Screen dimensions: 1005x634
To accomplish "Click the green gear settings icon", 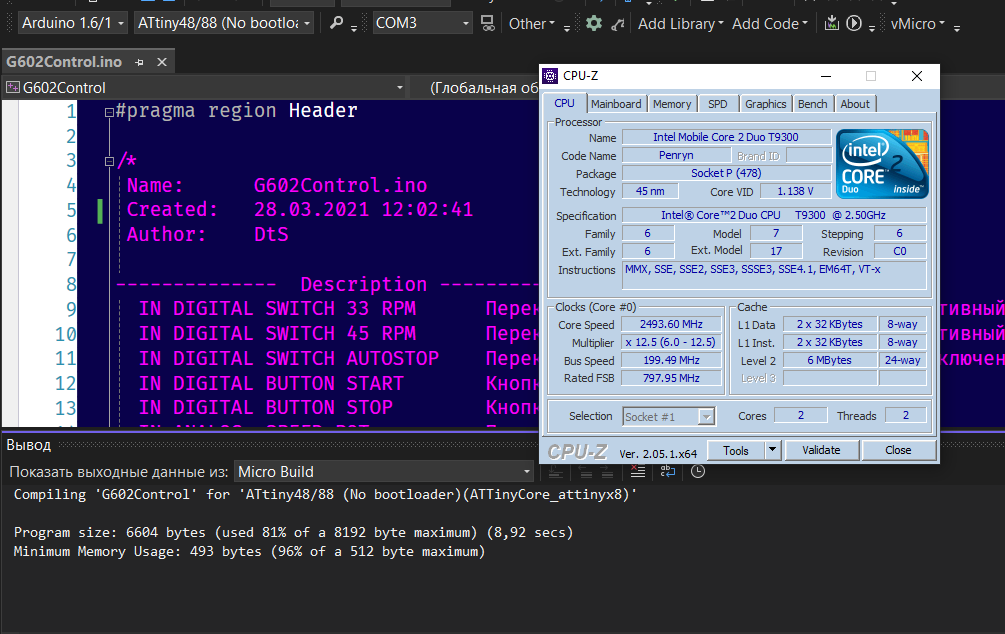I will pyautogui.click(x=594, y=24).
